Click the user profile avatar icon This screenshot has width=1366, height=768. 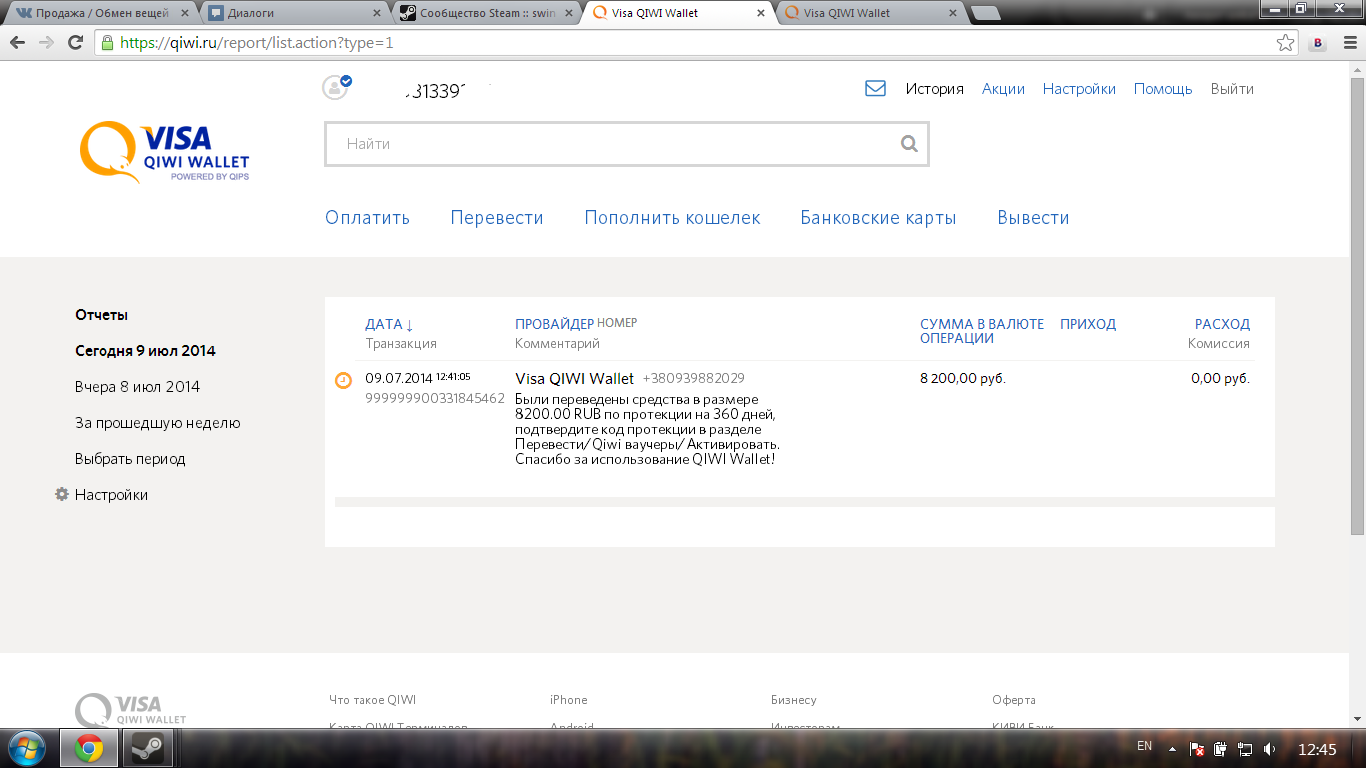coord(335,87)
